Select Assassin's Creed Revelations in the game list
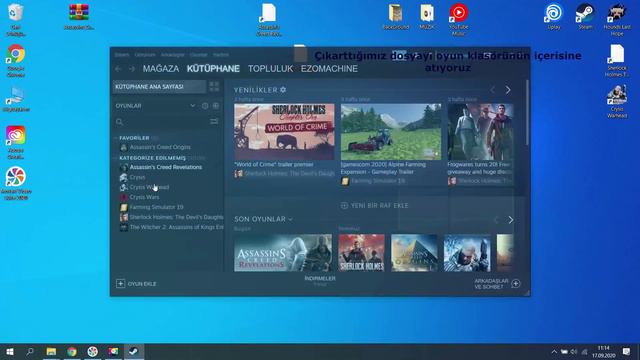 click(x=166, y=167)
